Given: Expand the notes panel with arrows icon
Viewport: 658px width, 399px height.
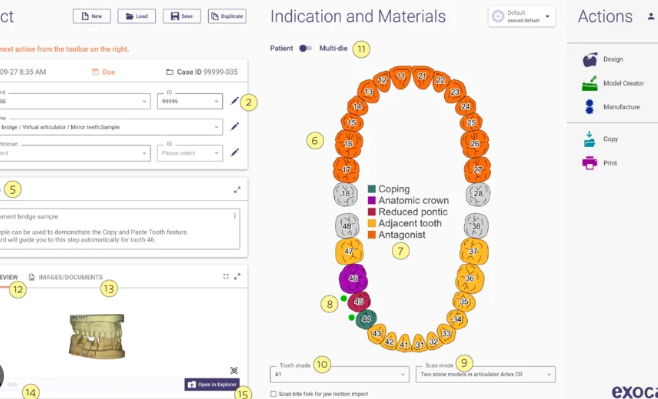Looking at the screenshot, I should 237,190.
